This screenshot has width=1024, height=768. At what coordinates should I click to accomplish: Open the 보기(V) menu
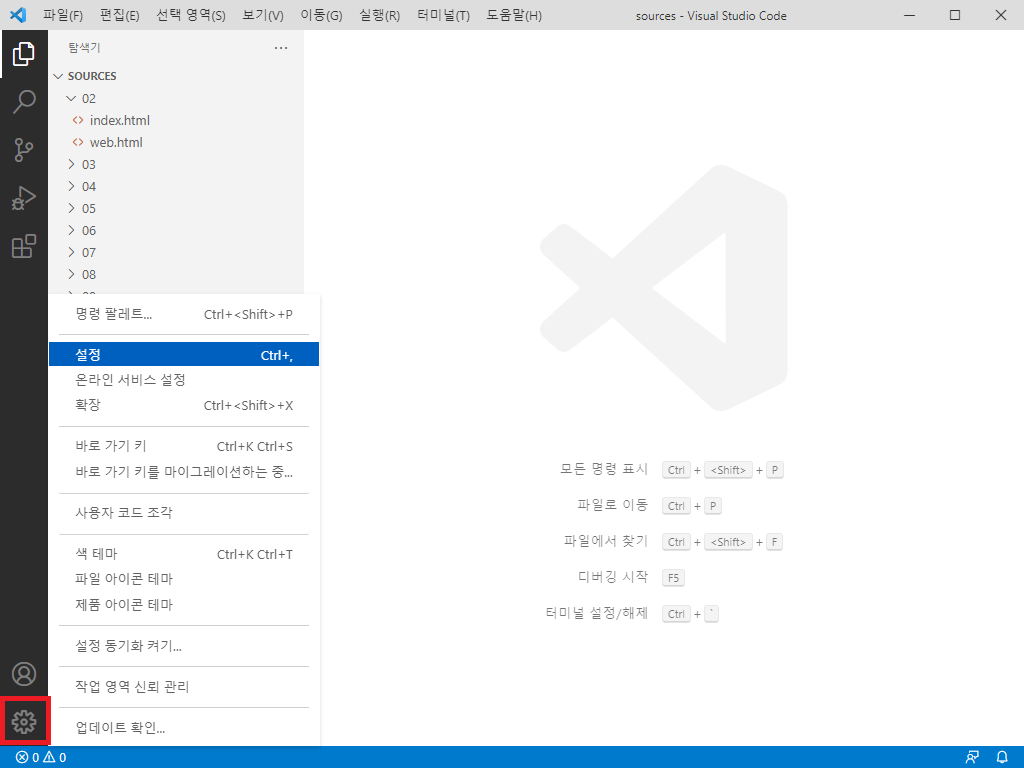[x=263, y=15]
